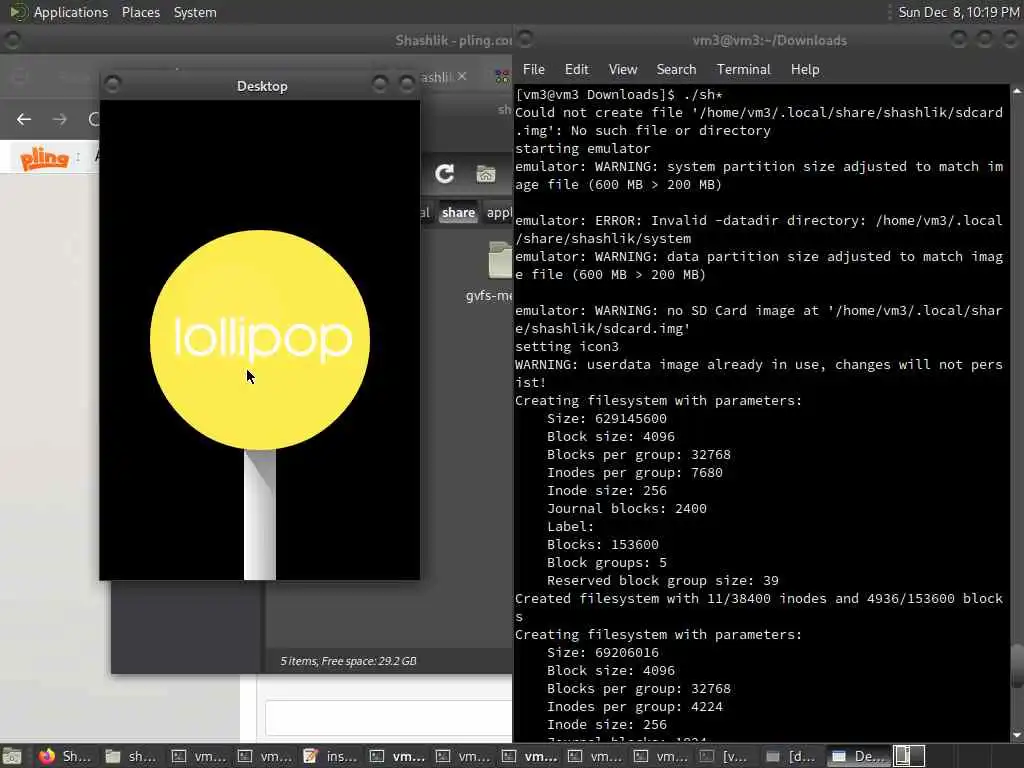The width and height of the screenshot is (1024, 768).
Task: Click the Desktop window left round button
Action: pyautogui.click(x=112, y=84)
